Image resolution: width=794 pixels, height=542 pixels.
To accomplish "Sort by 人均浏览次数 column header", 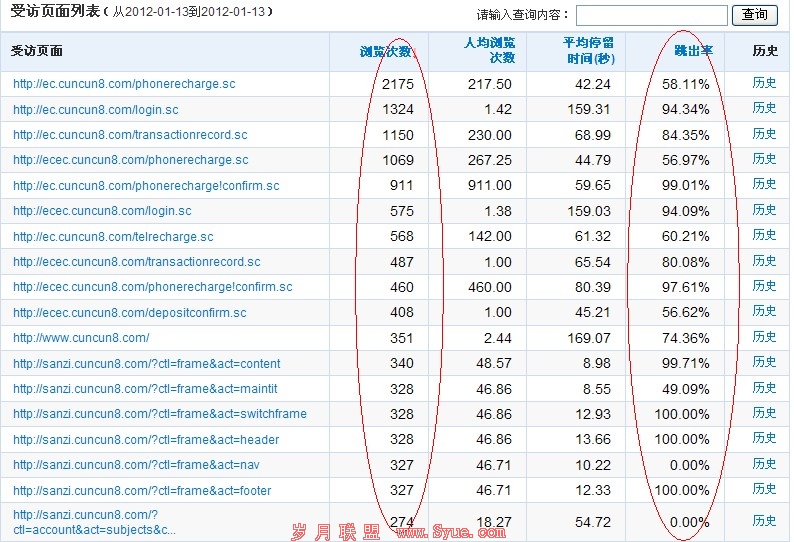I will pyautogui.click(x=490, y=50).
